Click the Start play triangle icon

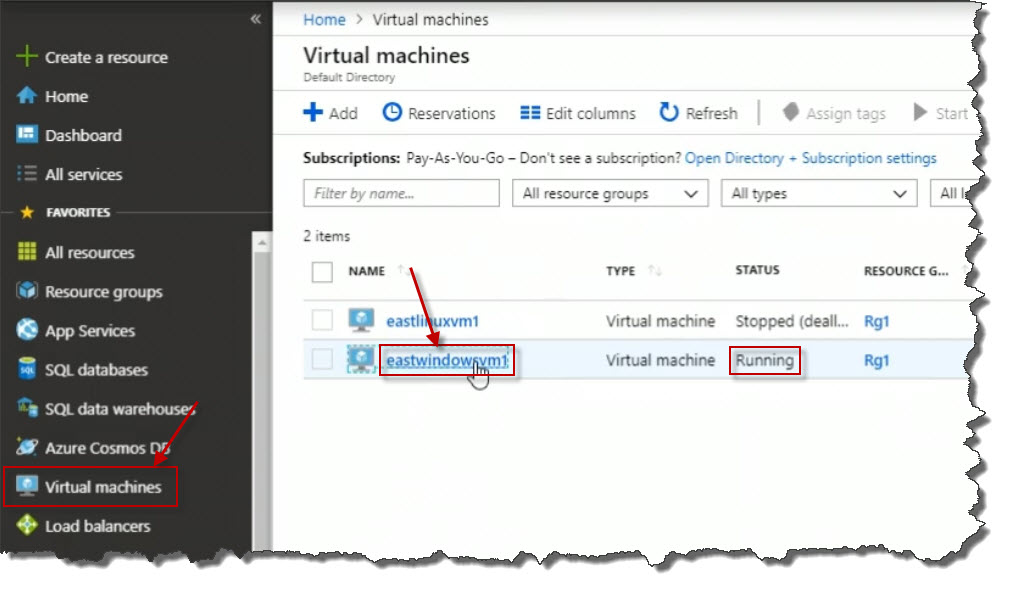920,113
